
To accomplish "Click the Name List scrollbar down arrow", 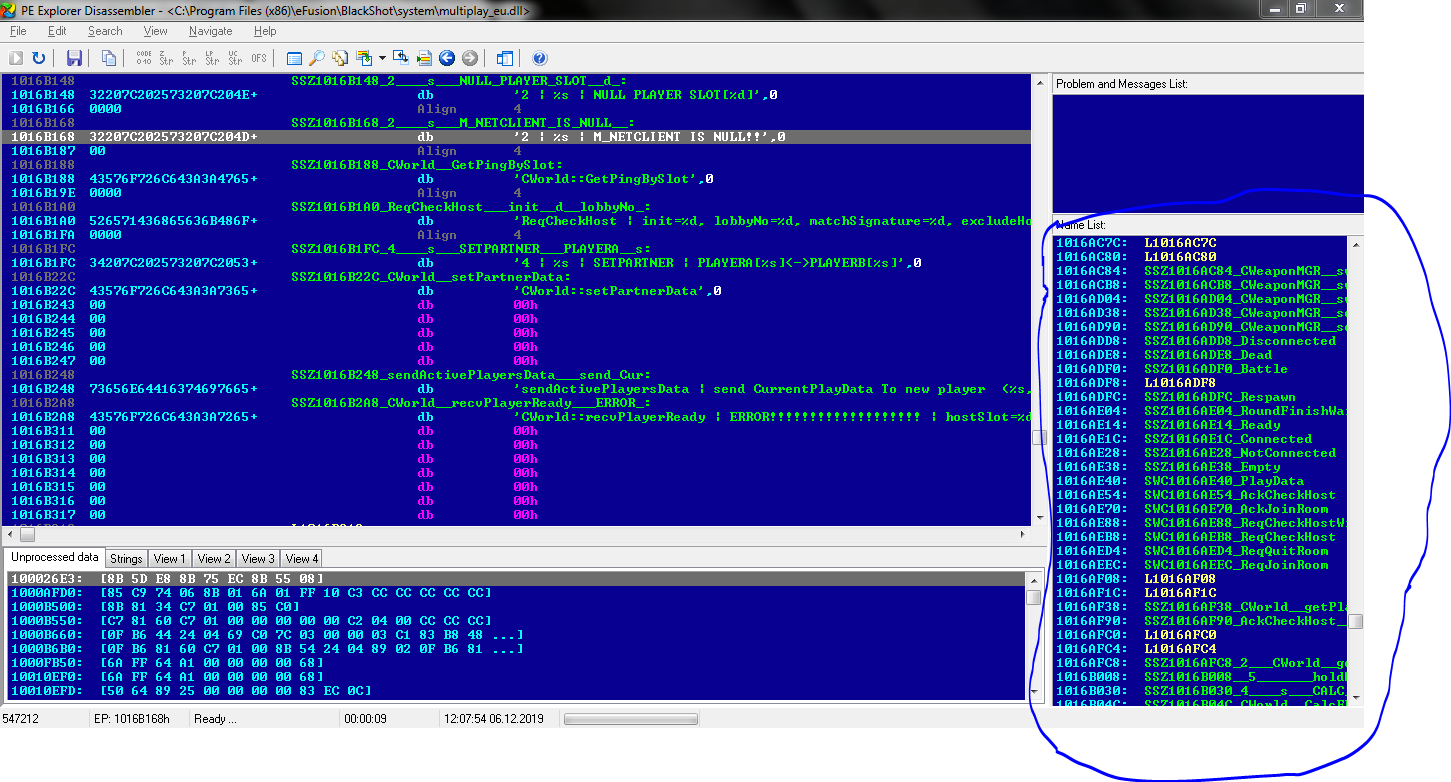I will (1355, 697).
